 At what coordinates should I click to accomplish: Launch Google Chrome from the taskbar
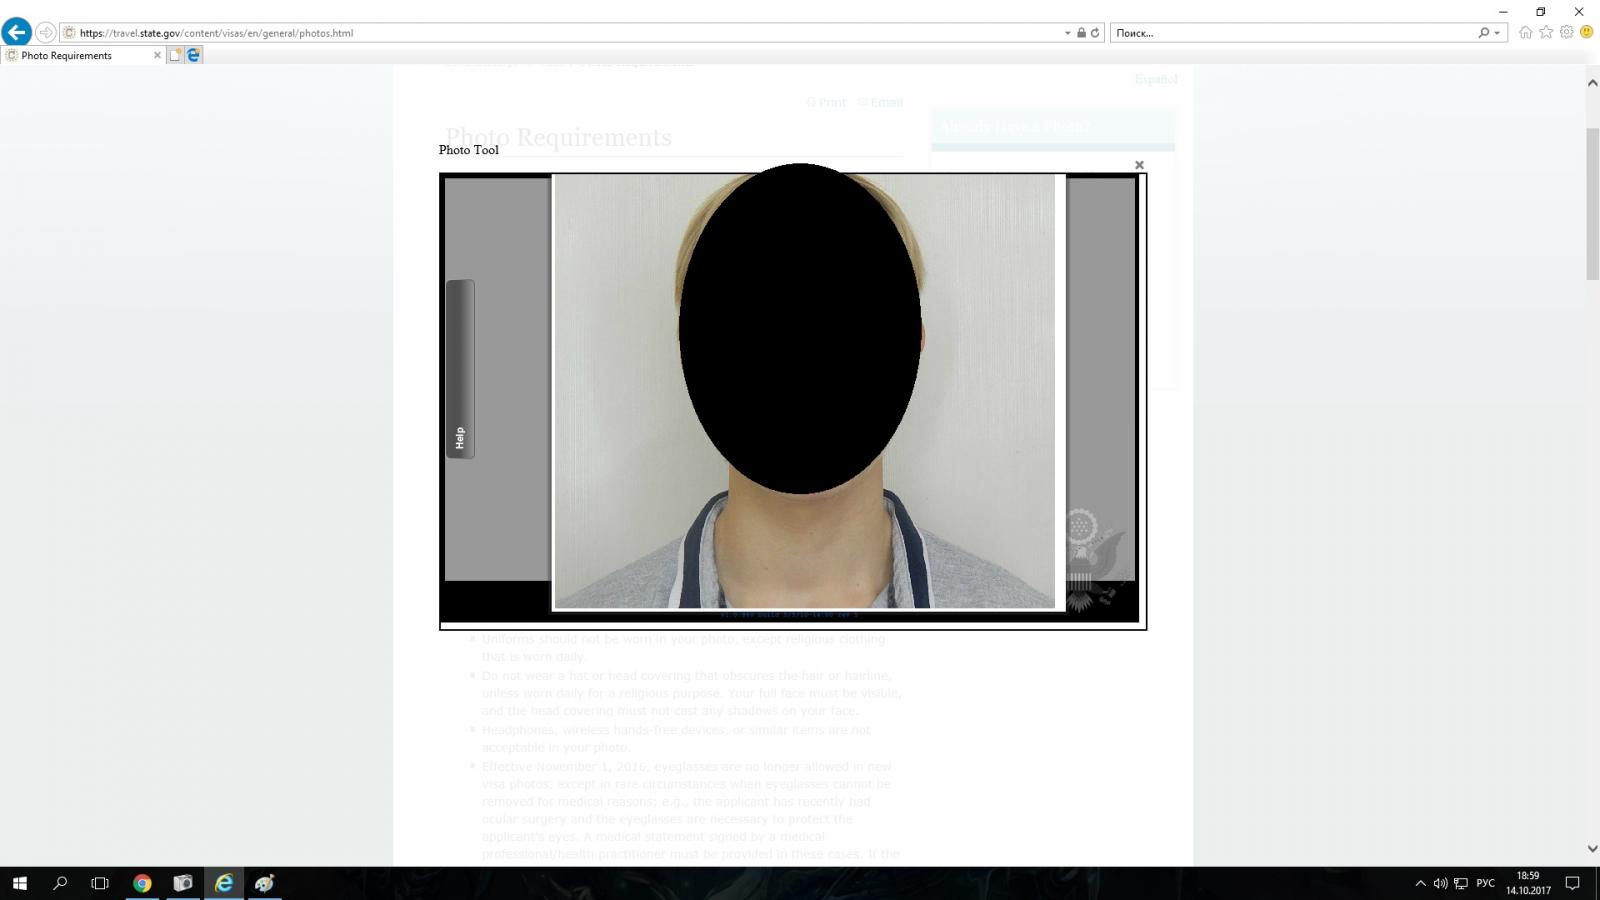click(x=142, y=883)
